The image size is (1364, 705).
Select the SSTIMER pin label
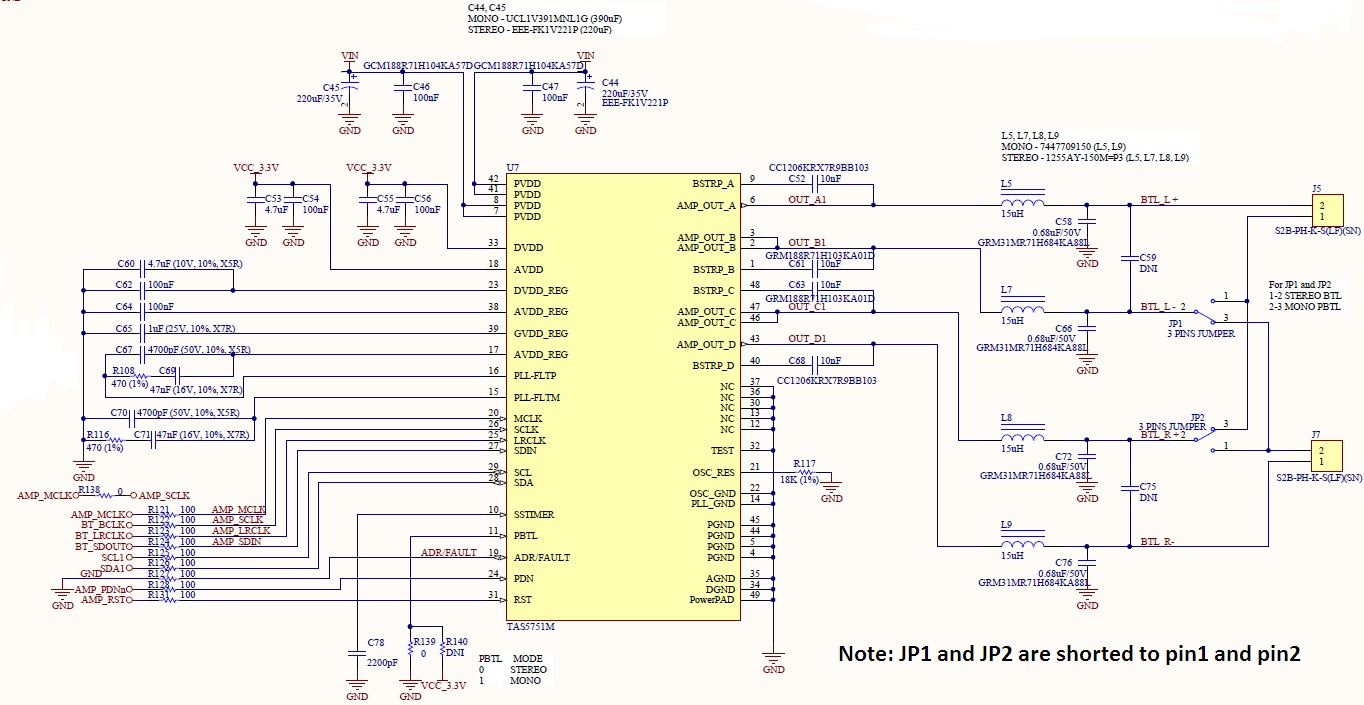click(x=534, y=515)
